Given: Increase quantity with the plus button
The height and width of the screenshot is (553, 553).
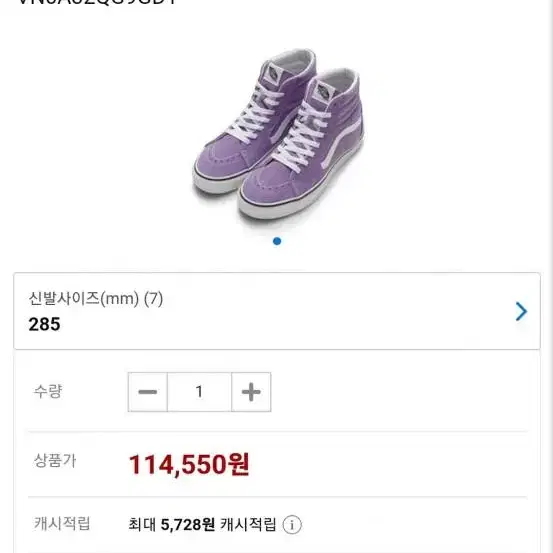Looking at the screenshot, I should (x=251, y=392).
